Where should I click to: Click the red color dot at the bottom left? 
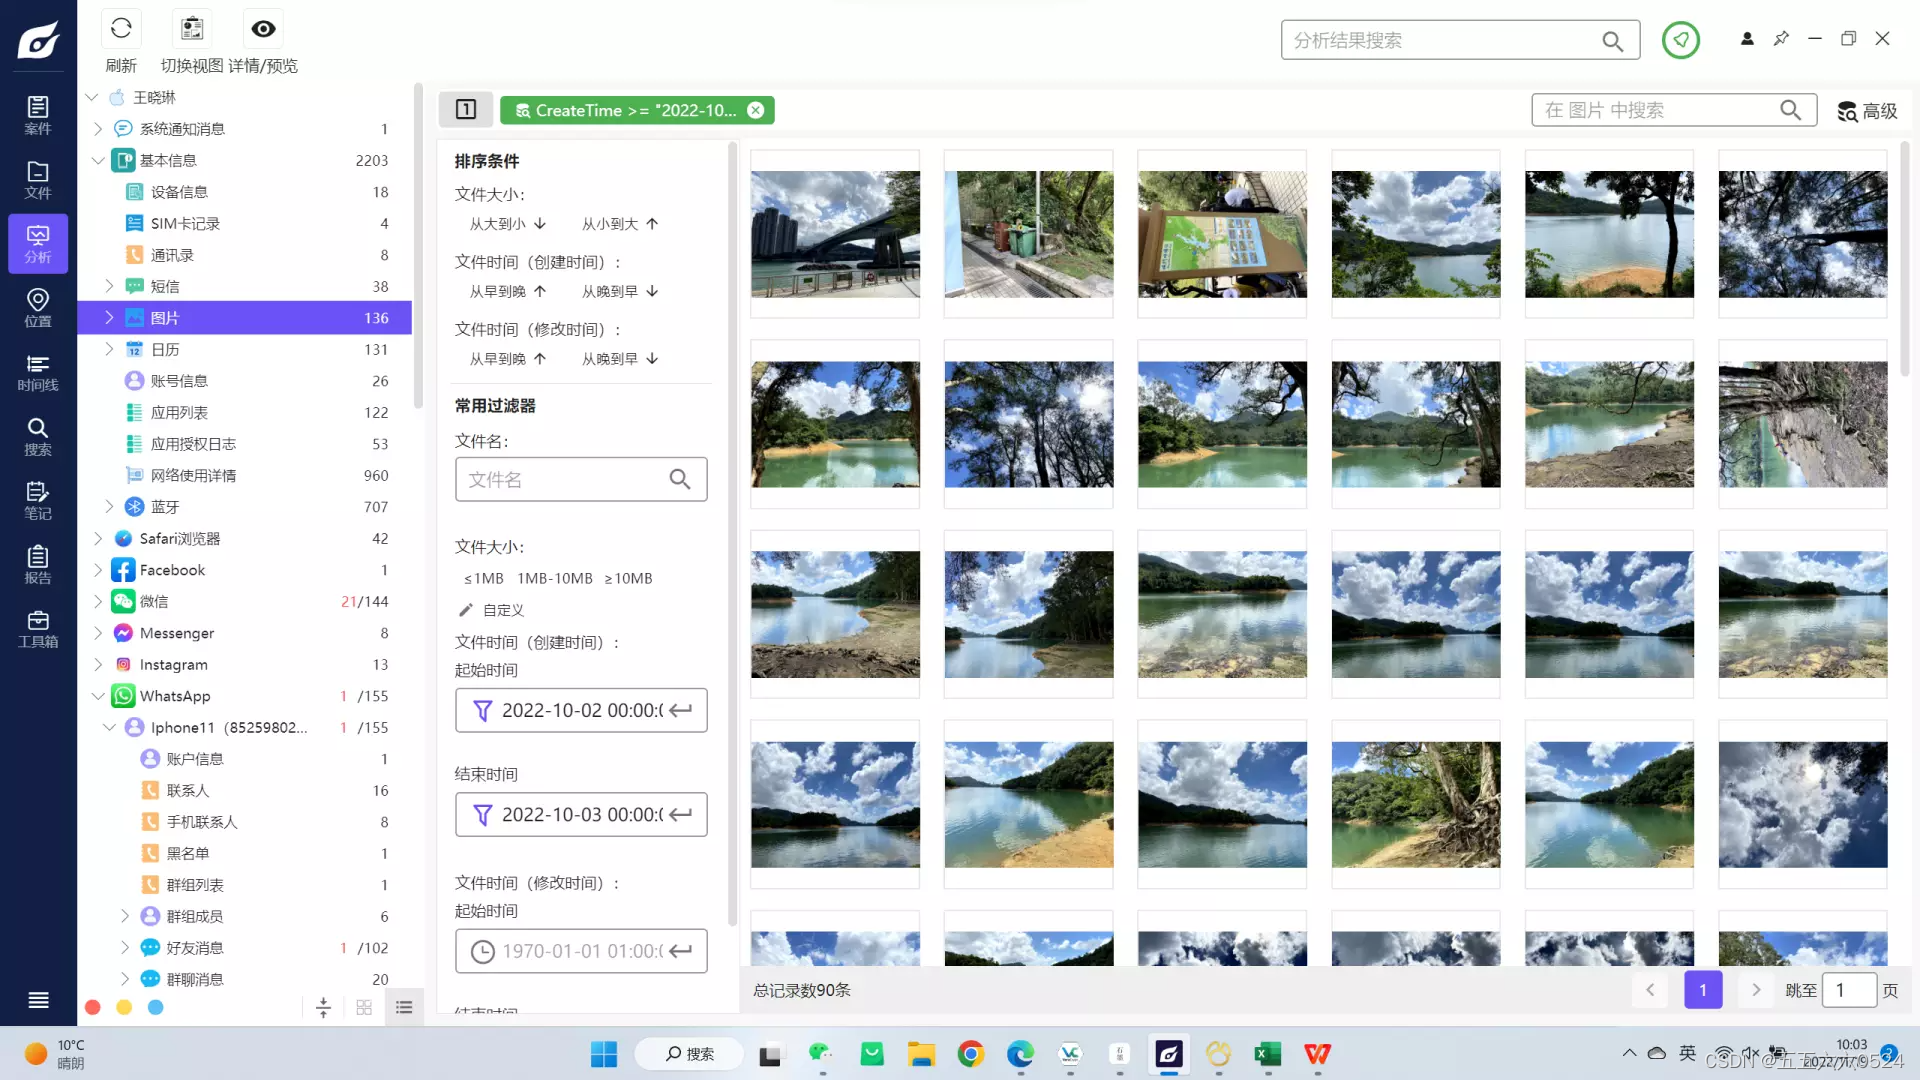tap(93, 1008)
